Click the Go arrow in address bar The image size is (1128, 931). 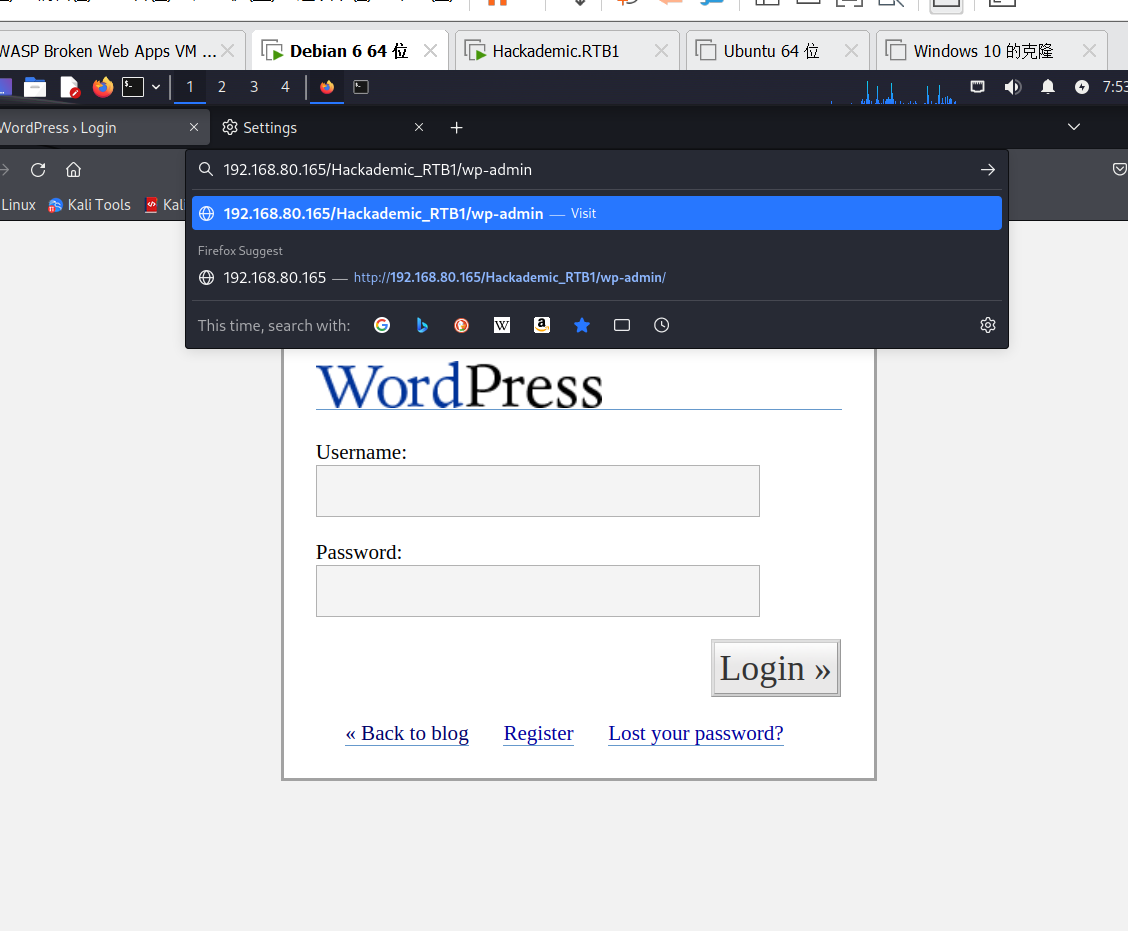[988, 170]
